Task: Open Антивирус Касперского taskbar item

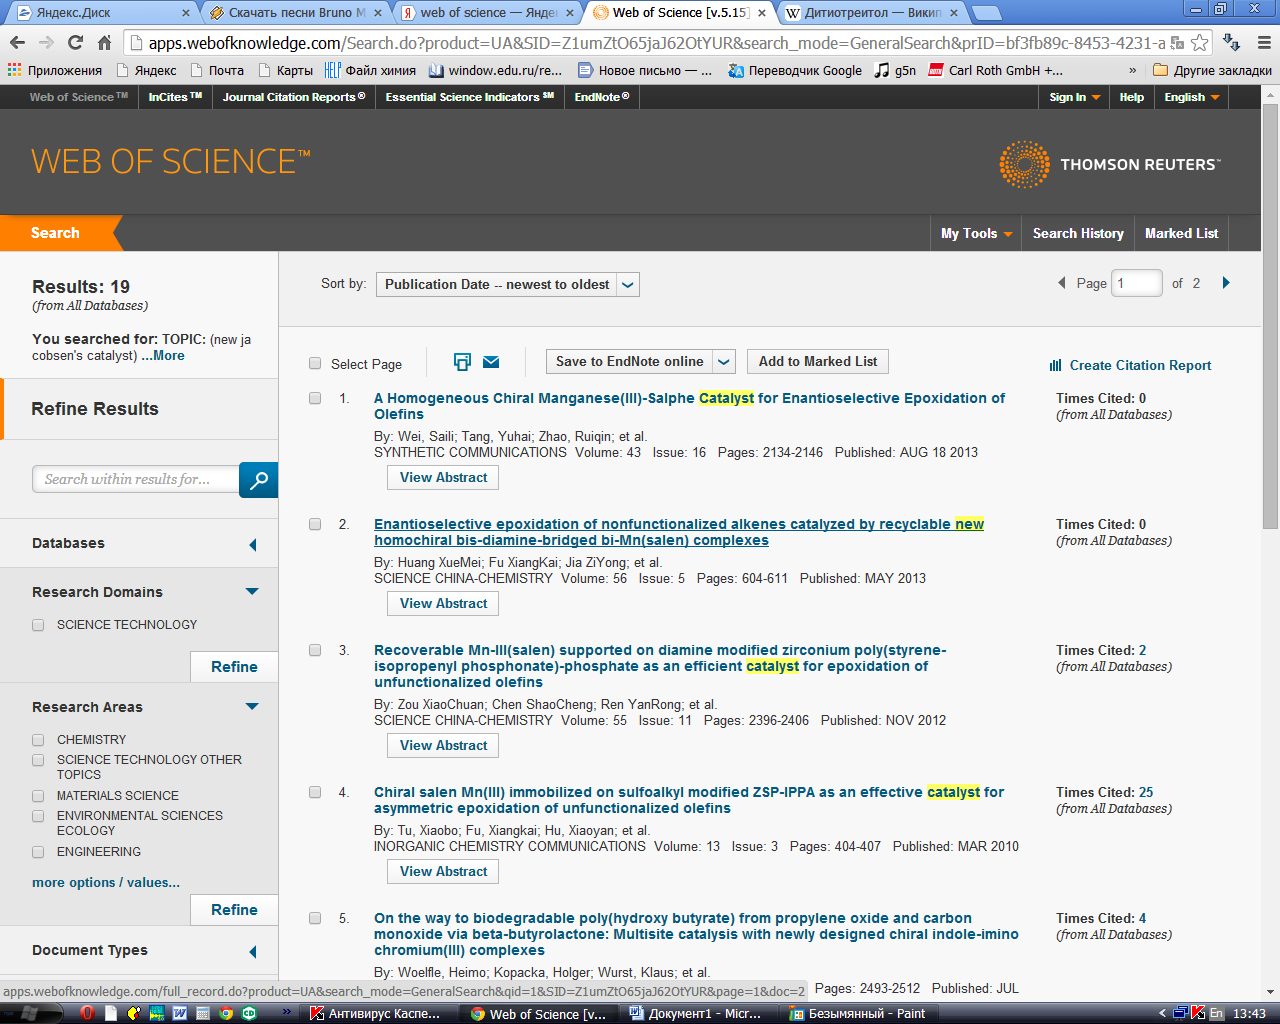Action: pos(375,1013)
